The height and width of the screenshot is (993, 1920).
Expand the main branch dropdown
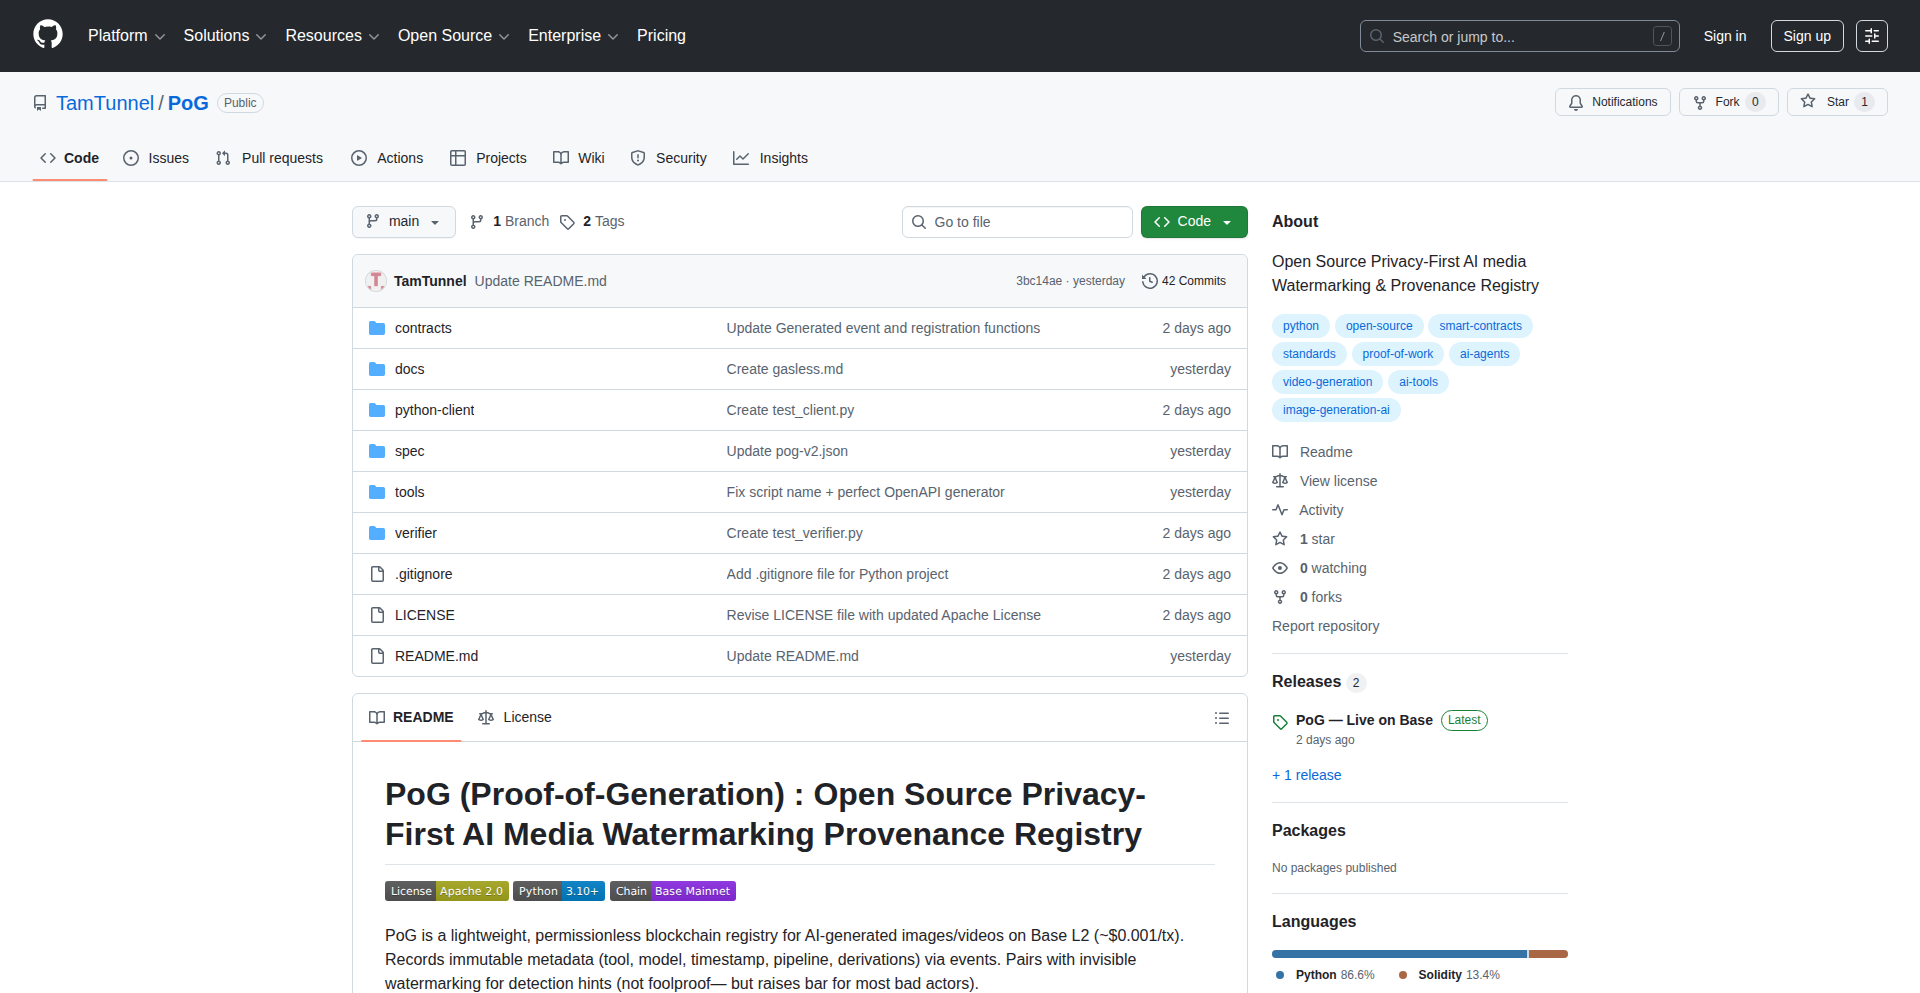(x=403, y=222)
